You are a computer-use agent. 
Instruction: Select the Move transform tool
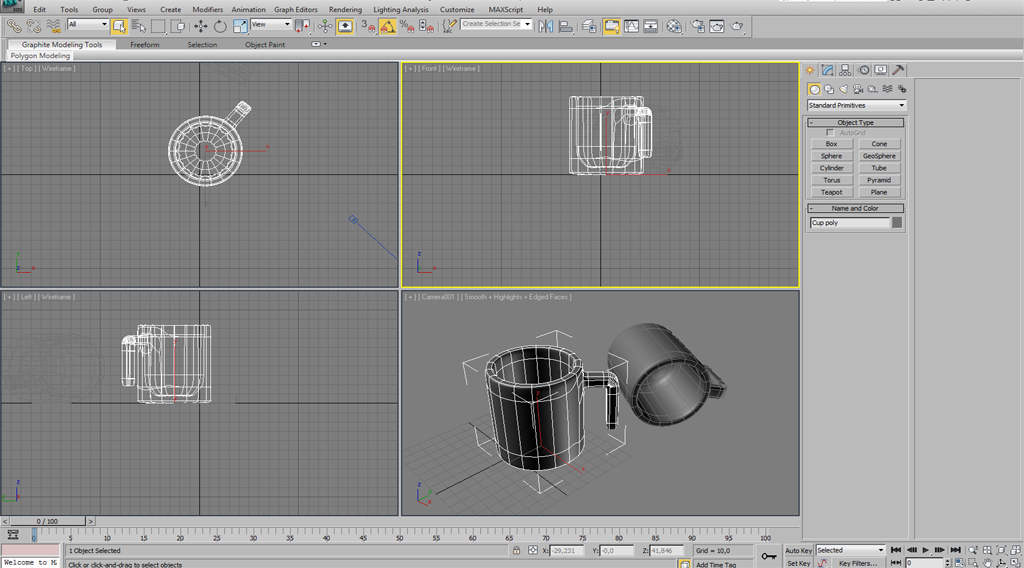pyautogui.click(x=201, y=25)
